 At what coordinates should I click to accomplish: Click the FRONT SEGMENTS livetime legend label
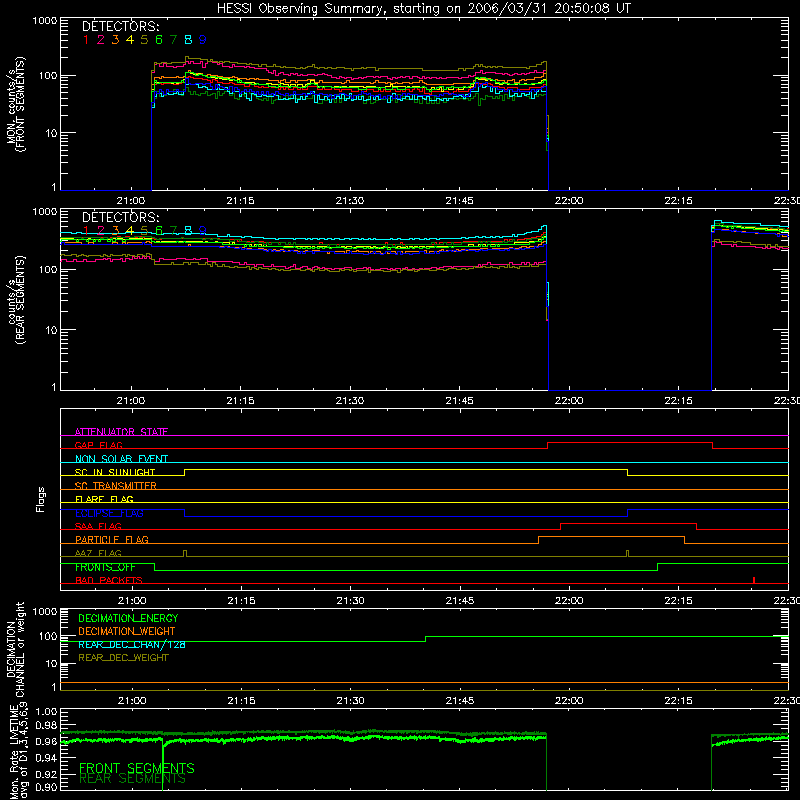(137, 768)
